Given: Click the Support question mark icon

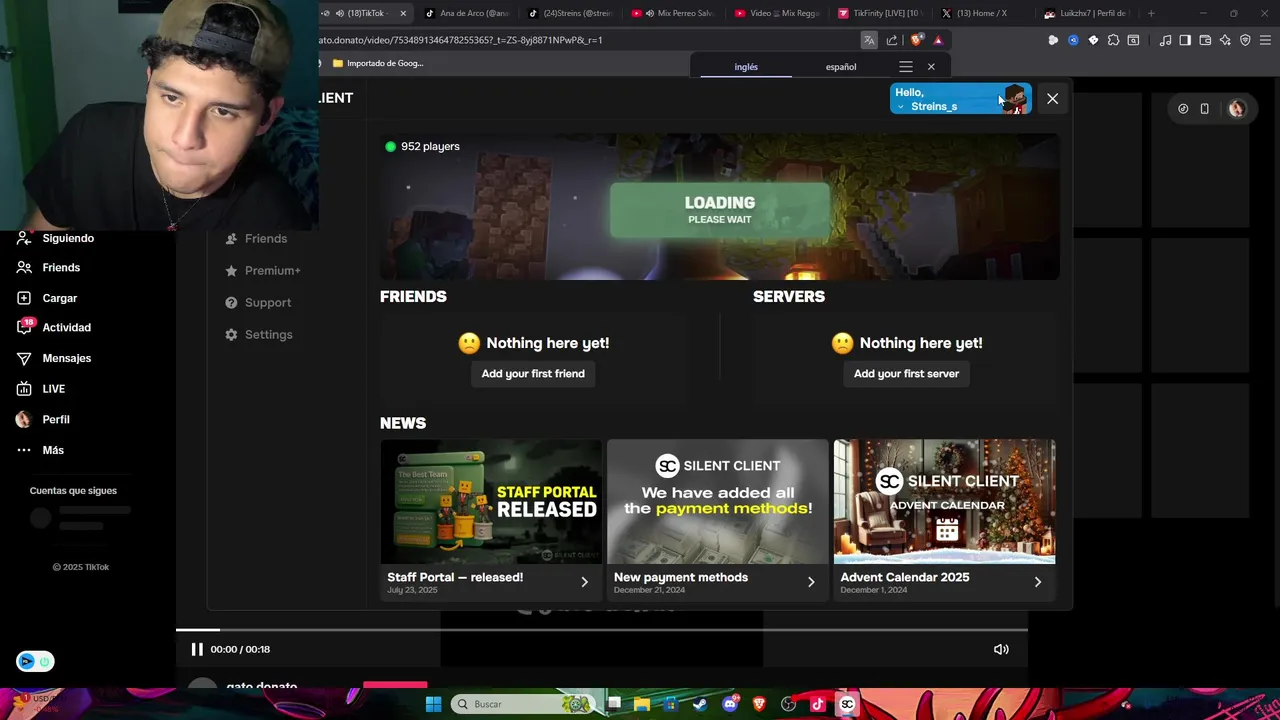Looking at the screenshot, I should [231, 303].
